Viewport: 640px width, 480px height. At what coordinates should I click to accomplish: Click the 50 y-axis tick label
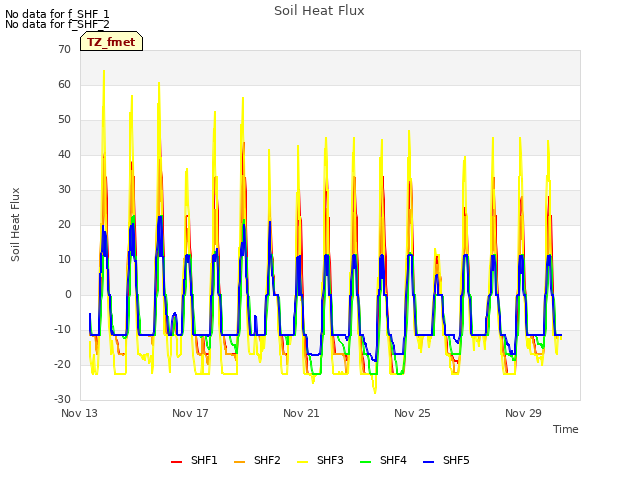(64, 120)
